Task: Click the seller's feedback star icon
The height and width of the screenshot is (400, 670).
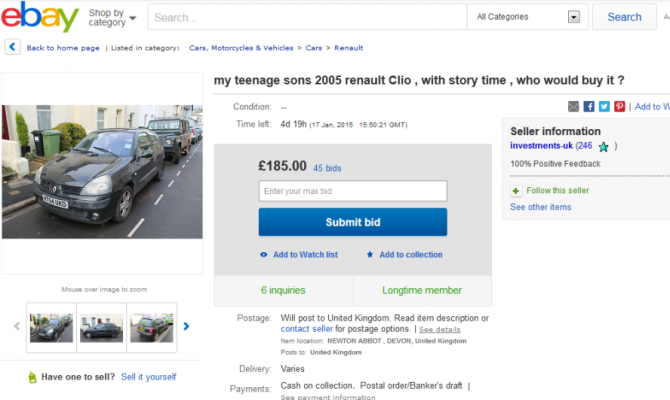Action: point(603,146)
